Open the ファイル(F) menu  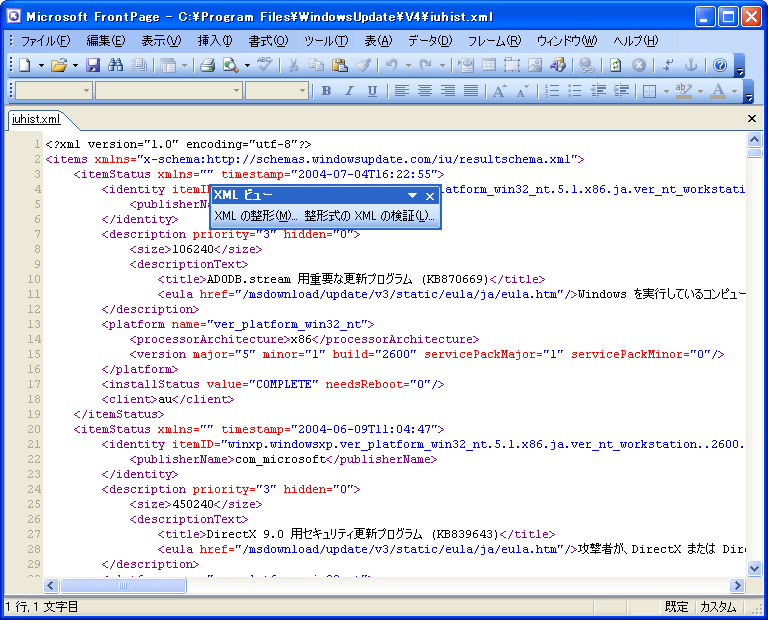[45, 41]
